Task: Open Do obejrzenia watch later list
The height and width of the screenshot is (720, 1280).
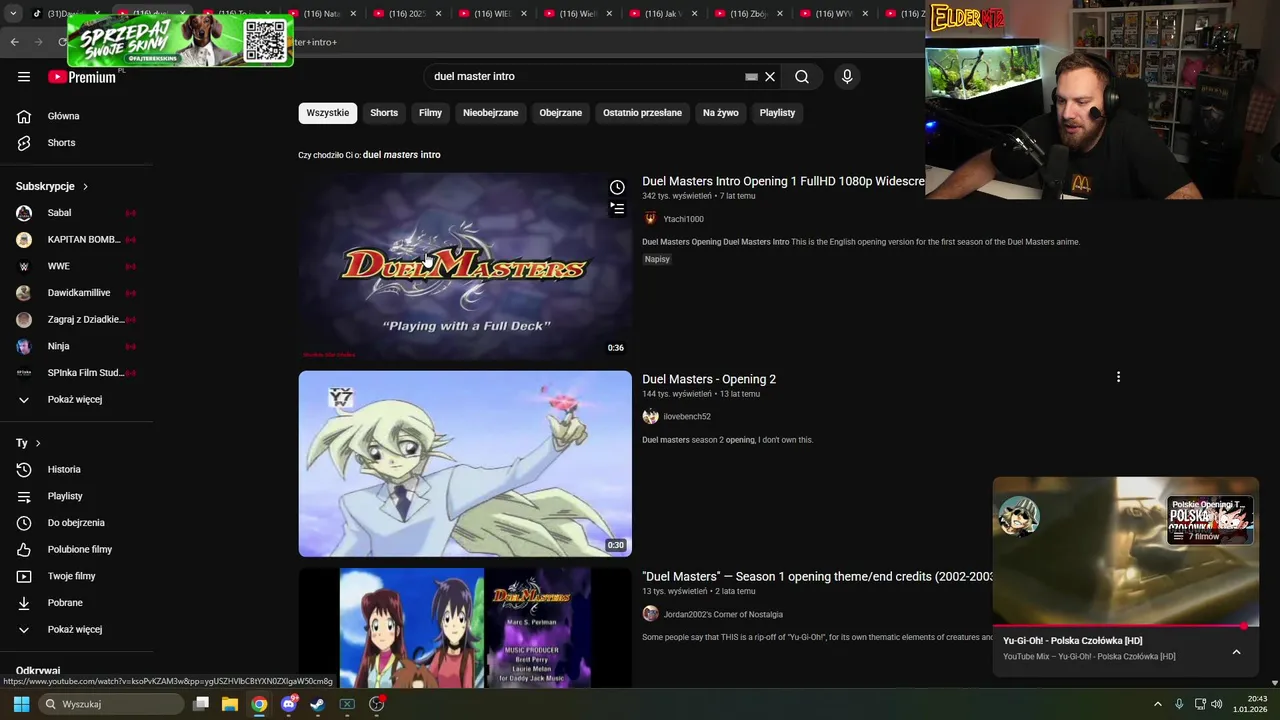Action: tap(76, 523)
